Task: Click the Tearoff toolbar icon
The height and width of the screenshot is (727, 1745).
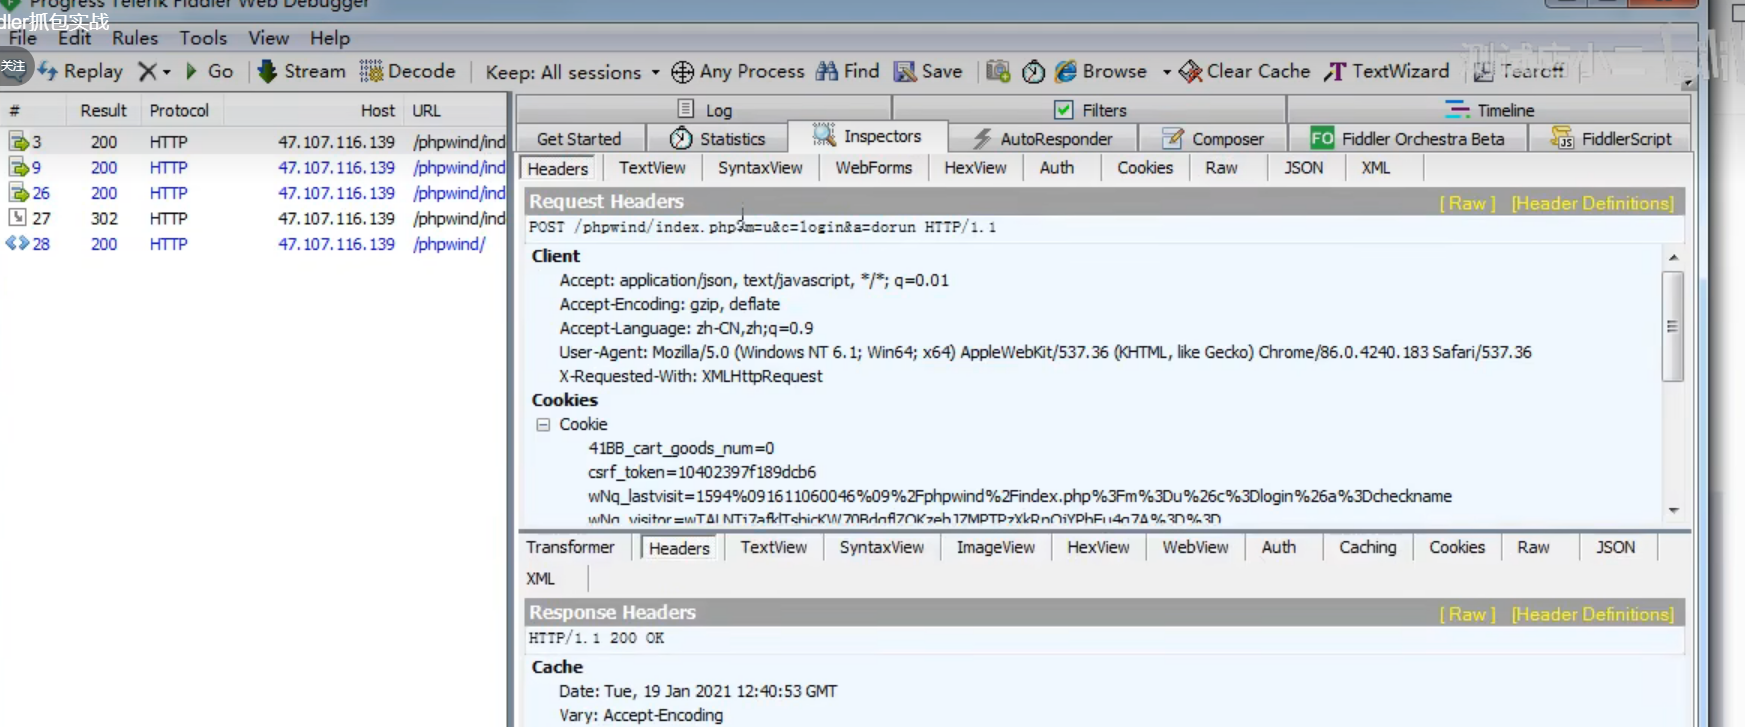Action: 1483,71
